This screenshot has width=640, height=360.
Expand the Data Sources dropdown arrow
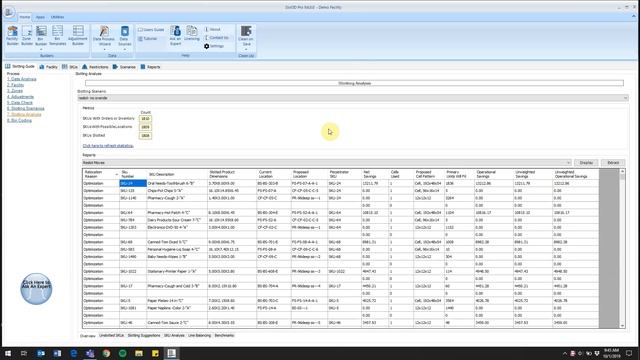124,49
